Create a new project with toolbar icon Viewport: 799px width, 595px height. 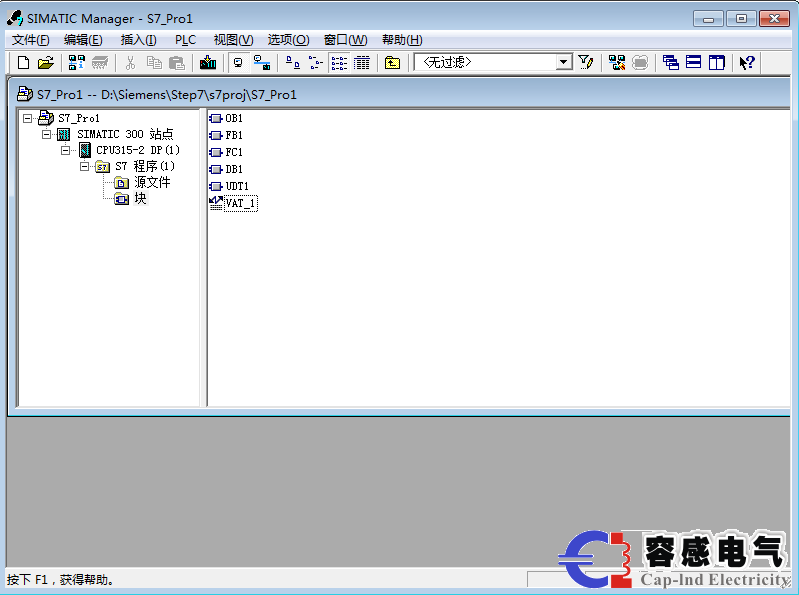point(23,63)
